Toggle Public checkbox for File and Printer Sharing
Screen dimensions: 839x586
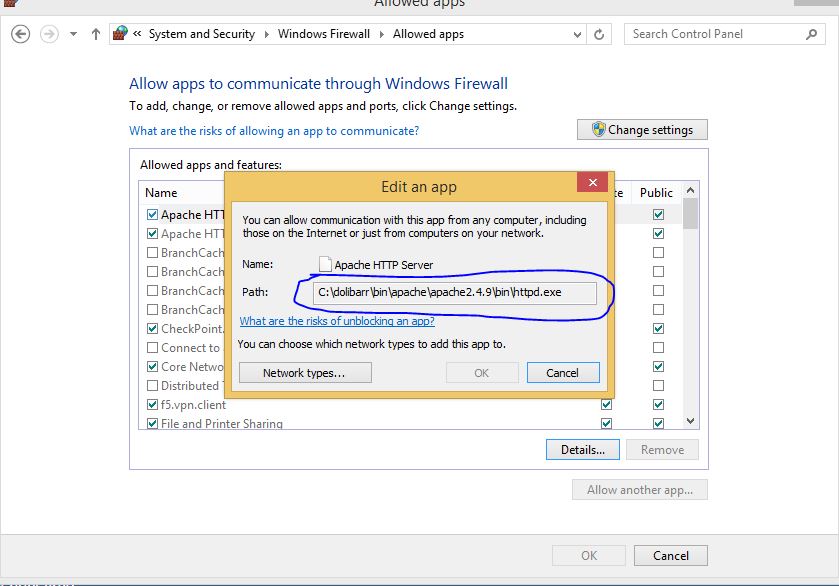(658, 423)
